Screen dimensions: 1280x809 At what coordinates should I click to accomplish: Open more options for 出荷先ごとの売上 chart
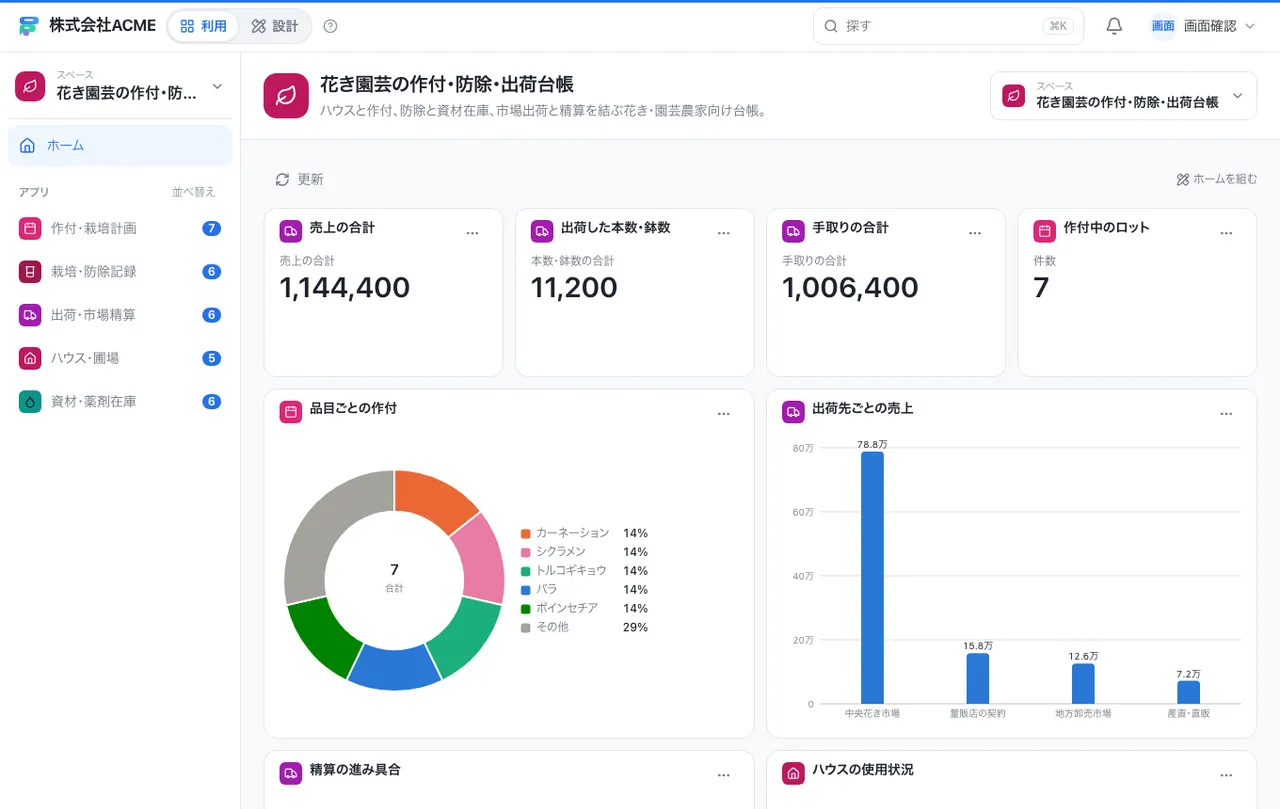[x=1226, y=414]
